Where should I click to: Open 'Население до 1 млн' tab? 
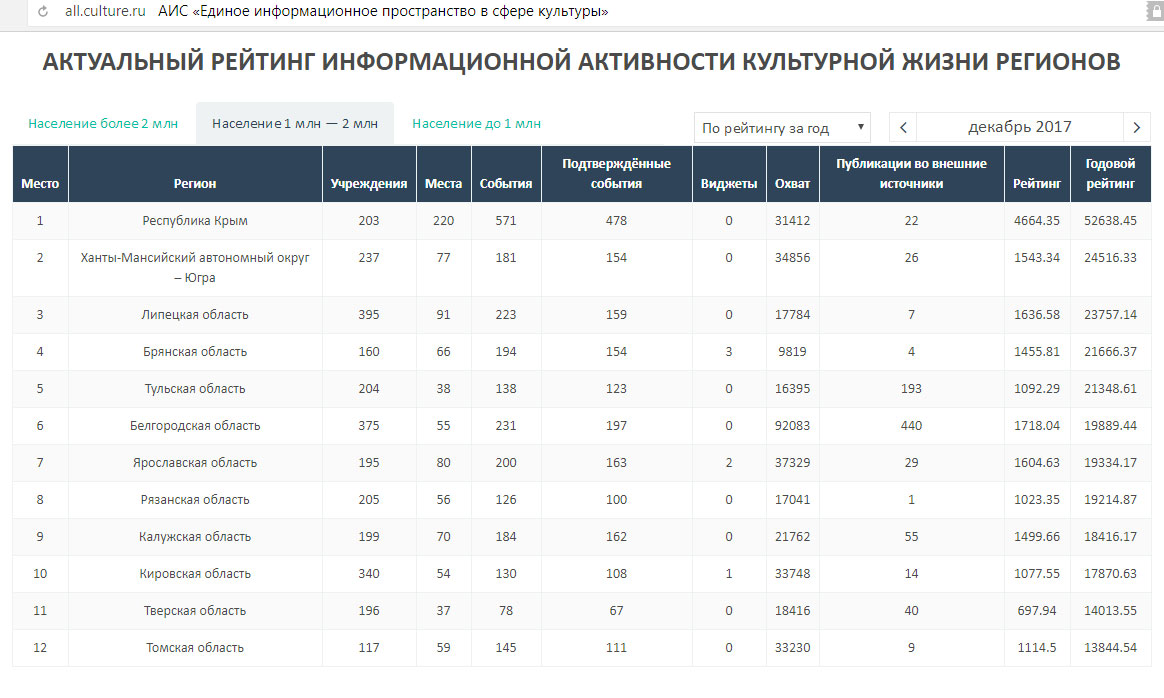tap(476, 124)
